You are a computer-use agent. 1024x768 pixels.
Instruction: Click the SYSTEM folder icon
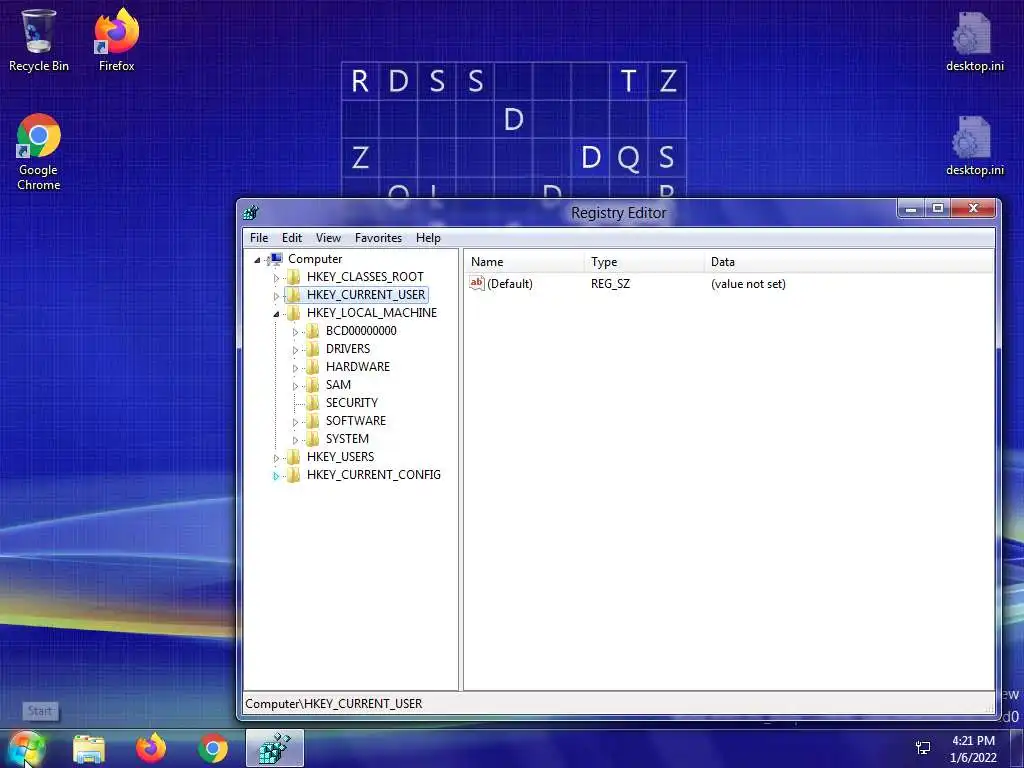(x=313, y=439)
